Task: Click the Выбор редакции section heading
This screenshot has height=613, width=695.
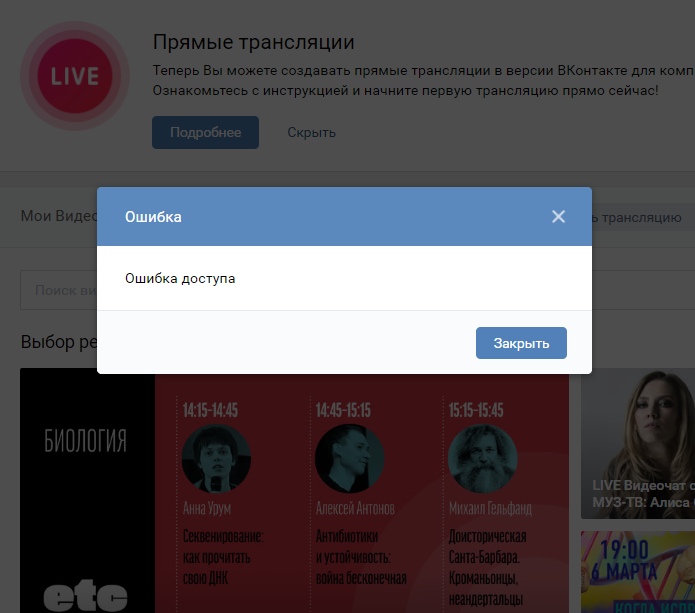Action: tap(59, 342)
